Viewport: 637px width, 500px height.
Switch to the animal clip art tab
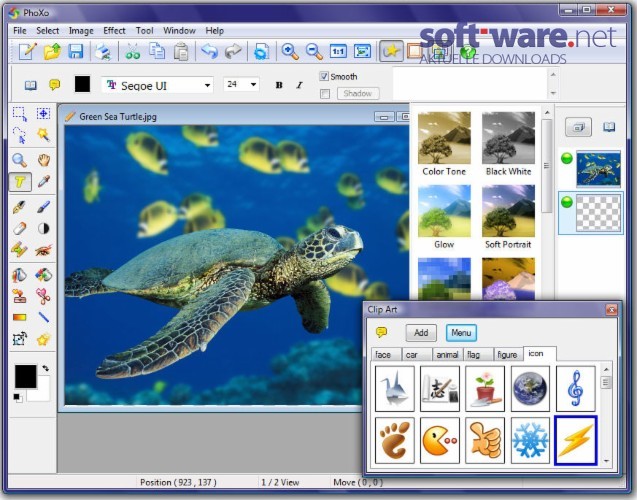(x=447, y=355)
